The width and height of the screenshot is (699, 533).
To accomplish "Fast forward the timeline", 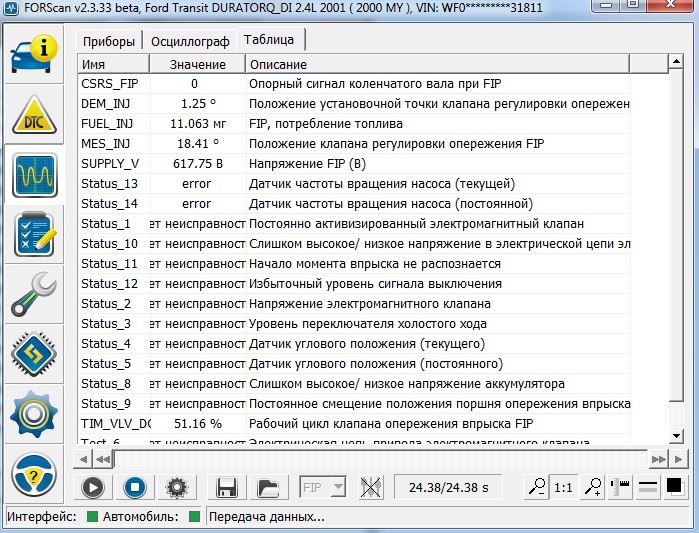I will click(658, 459).
